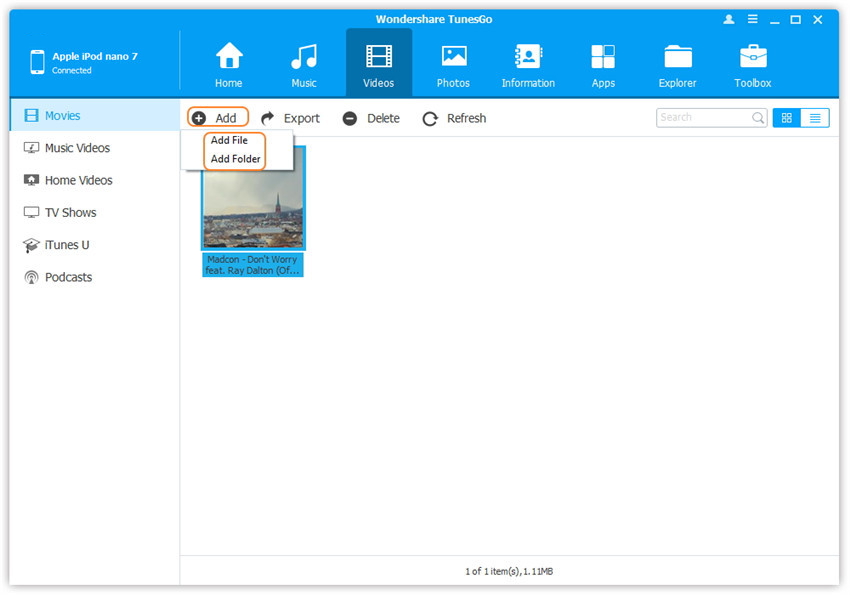Go to Information contacts section
850x595 pixels.
pyautogui.click(x=528, y=64)
